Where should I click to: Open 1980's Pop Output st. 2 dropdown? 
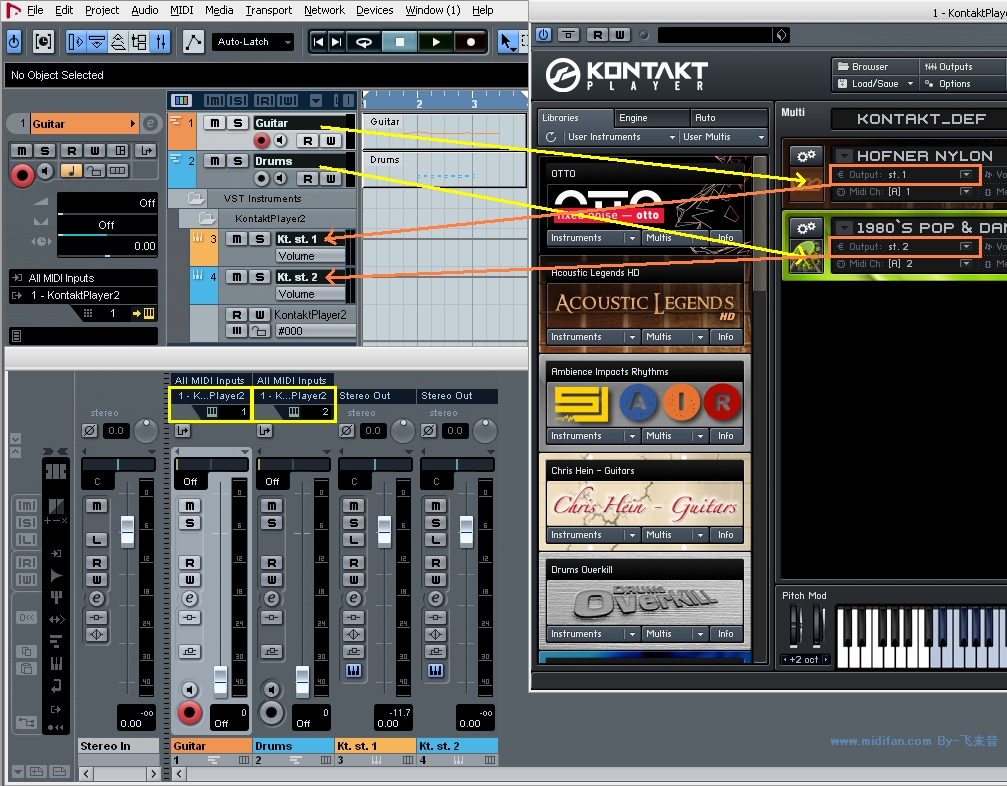tap(966, 247)
